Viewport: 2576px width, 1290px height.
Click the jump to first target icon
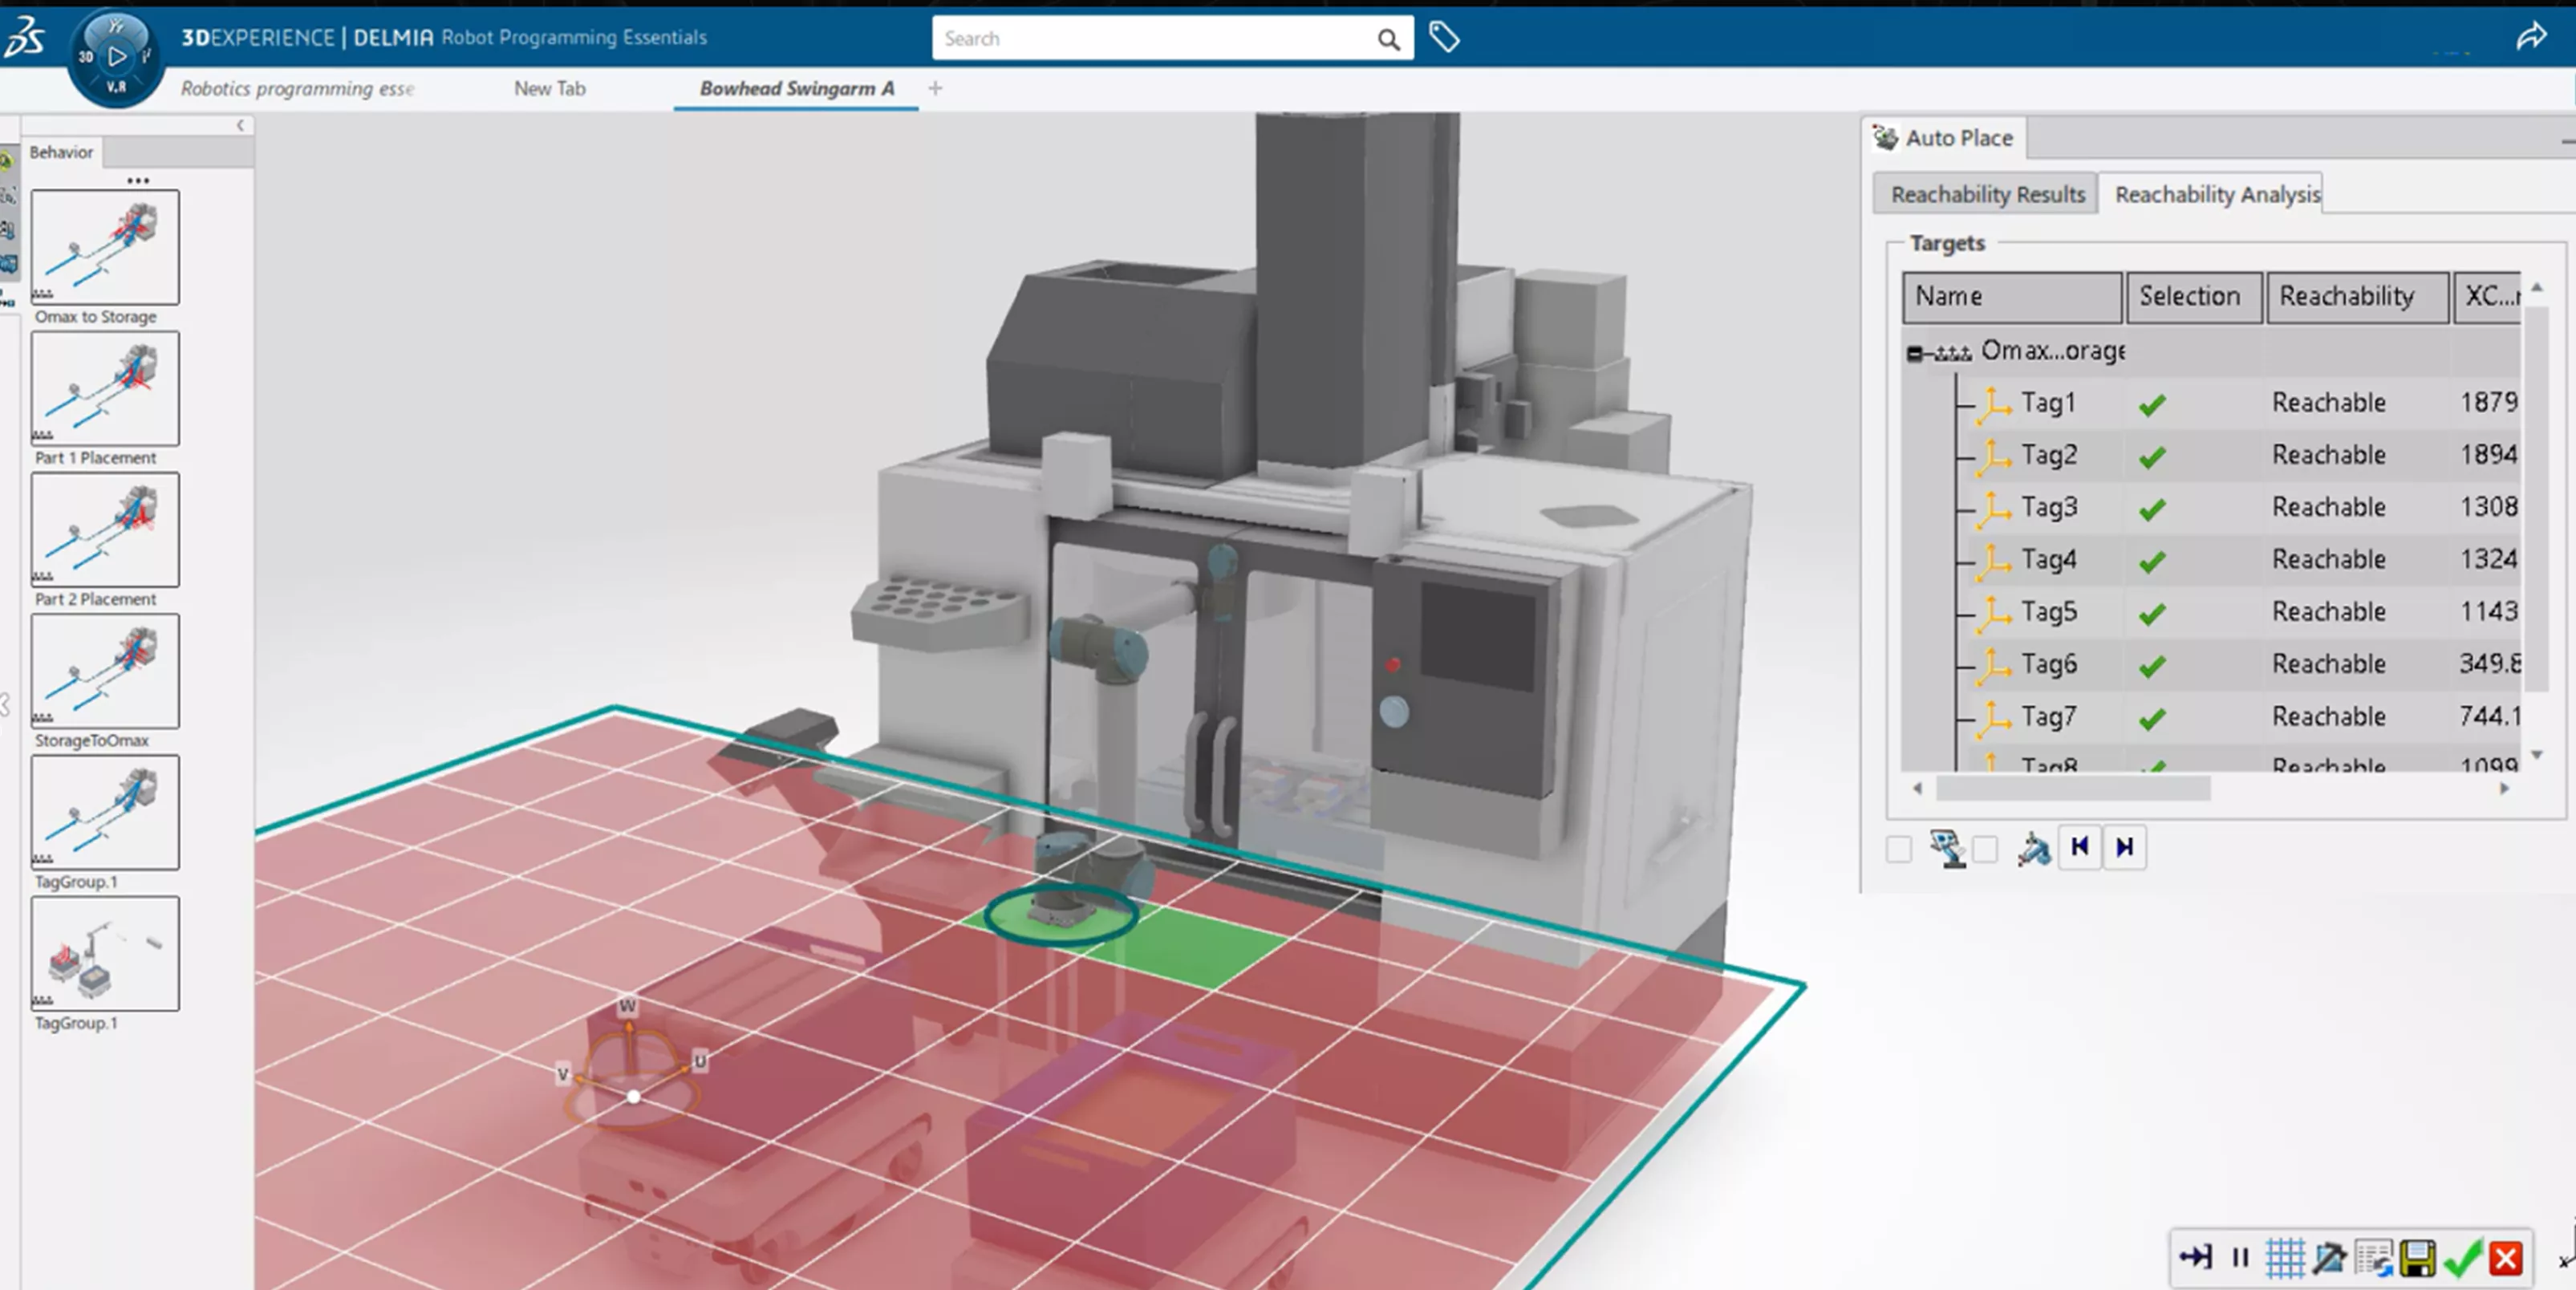2079,844
